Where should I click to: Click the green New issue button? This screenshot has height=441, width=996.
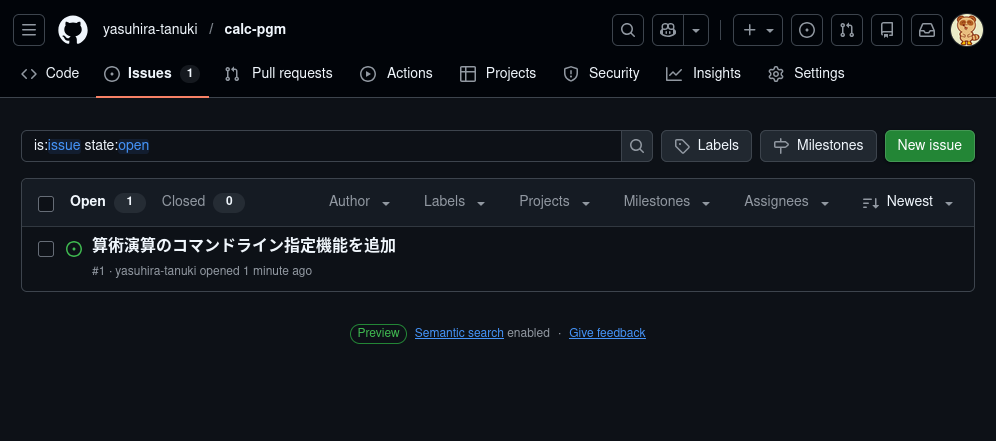coord(929,146)
